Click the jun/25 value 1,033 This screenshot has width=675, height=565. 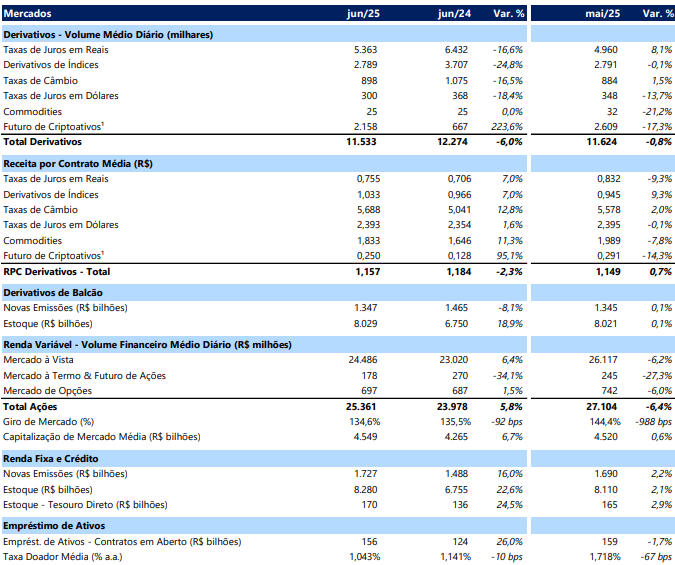(368, 195)
